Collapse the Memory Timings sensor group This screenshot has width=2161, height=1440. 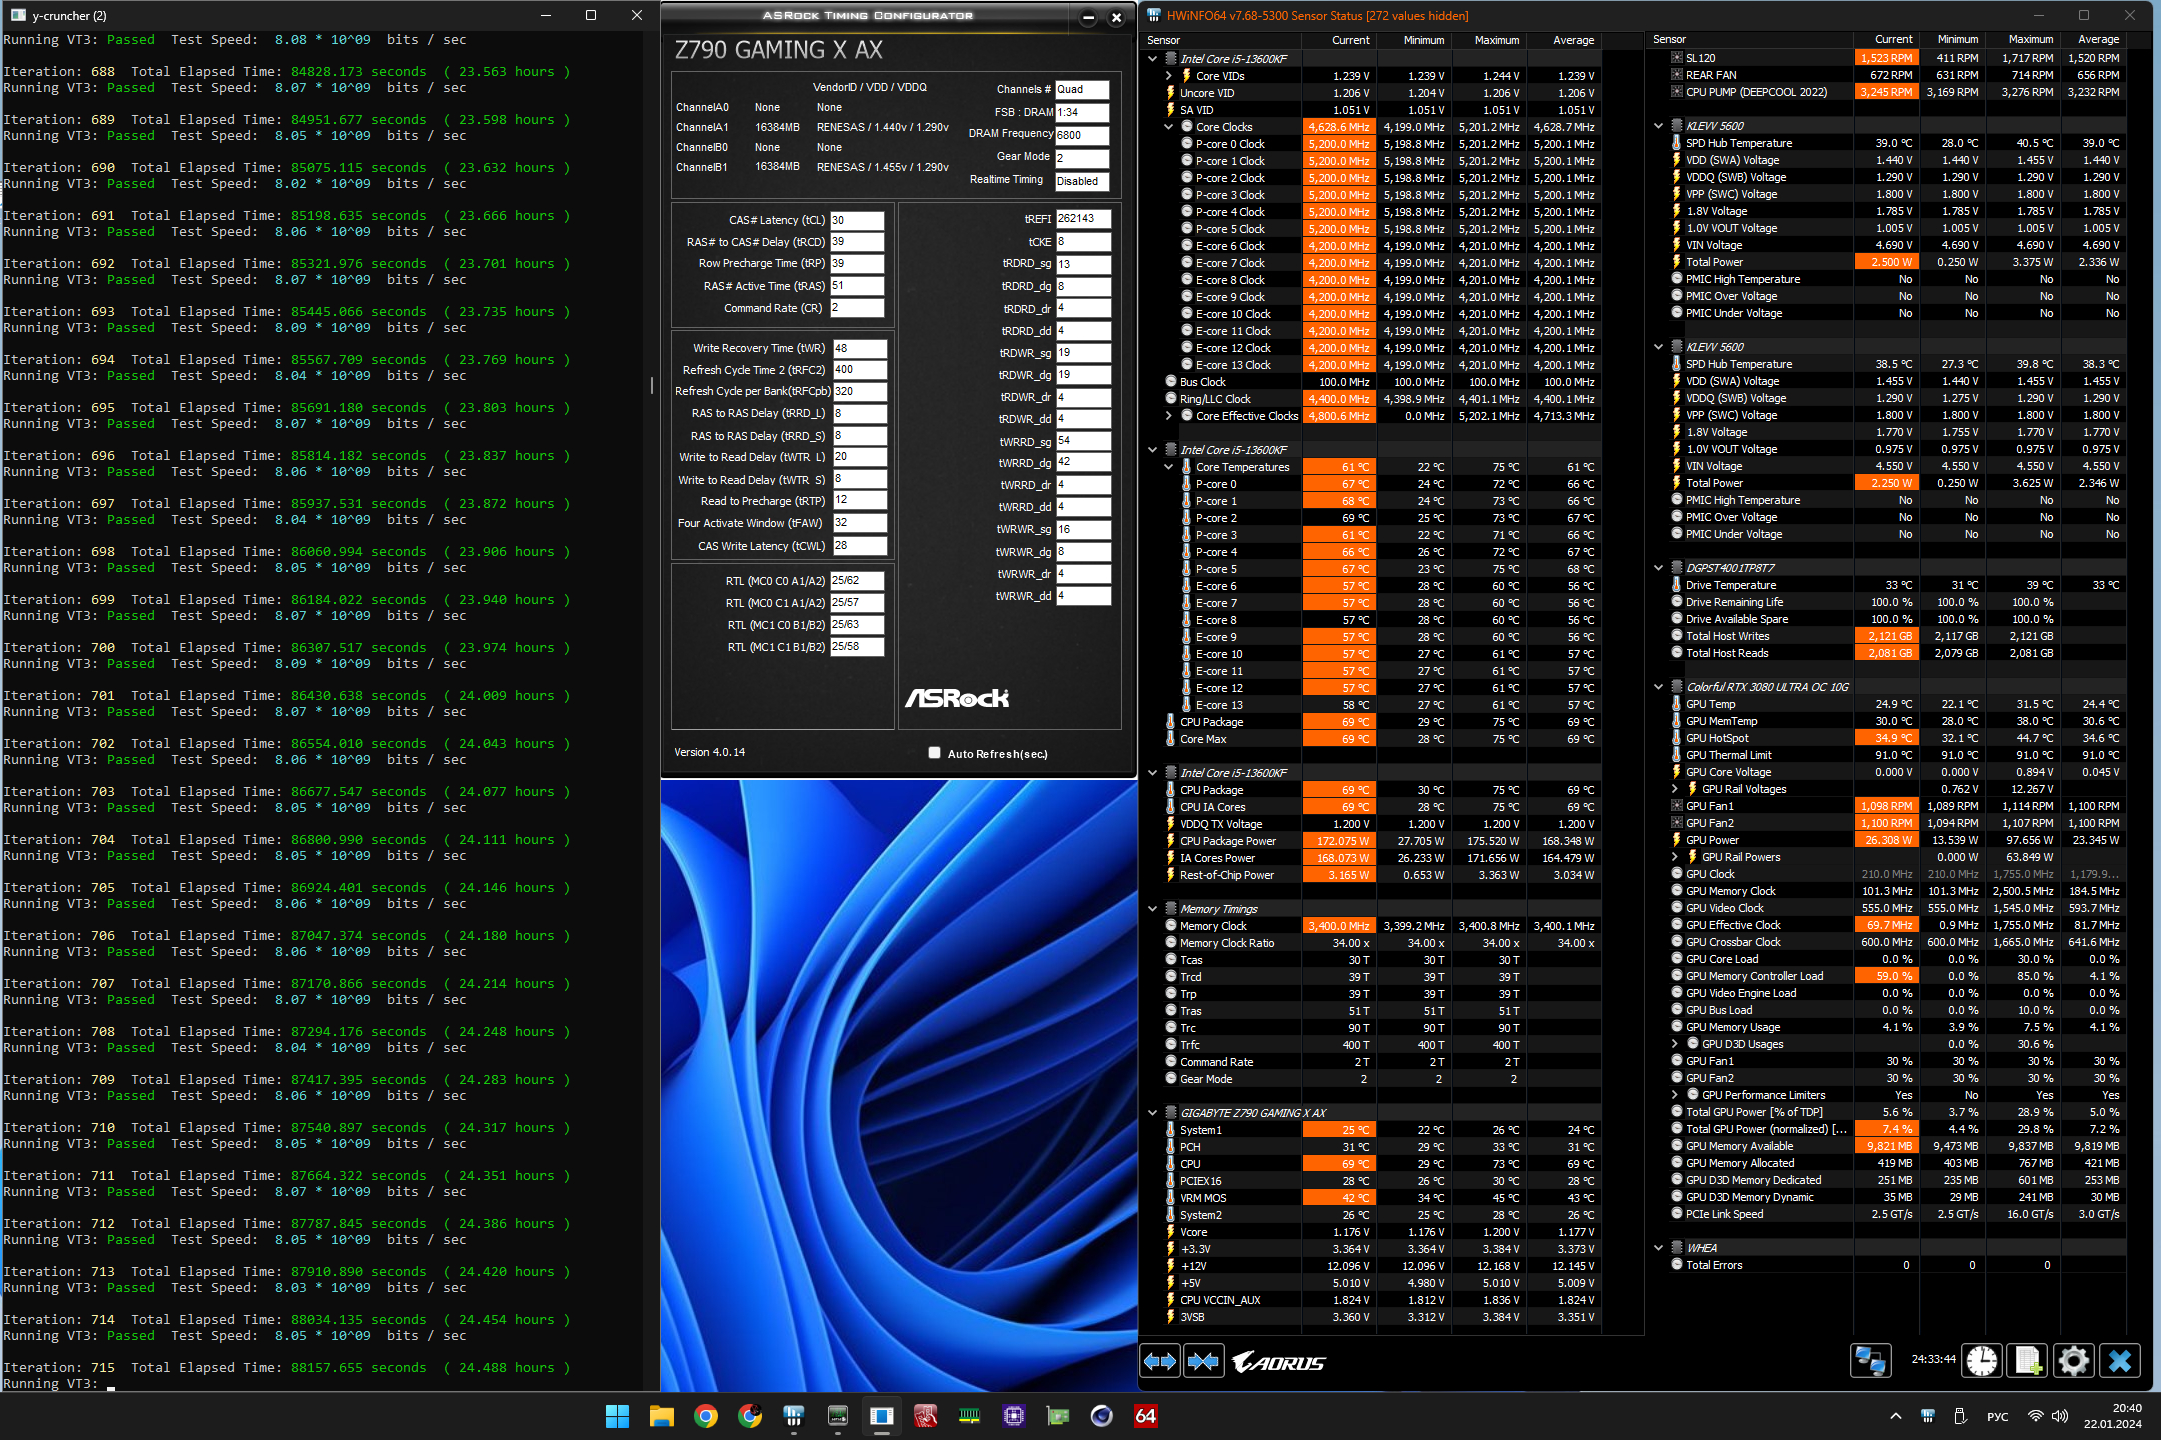[x=1153, y=909]
